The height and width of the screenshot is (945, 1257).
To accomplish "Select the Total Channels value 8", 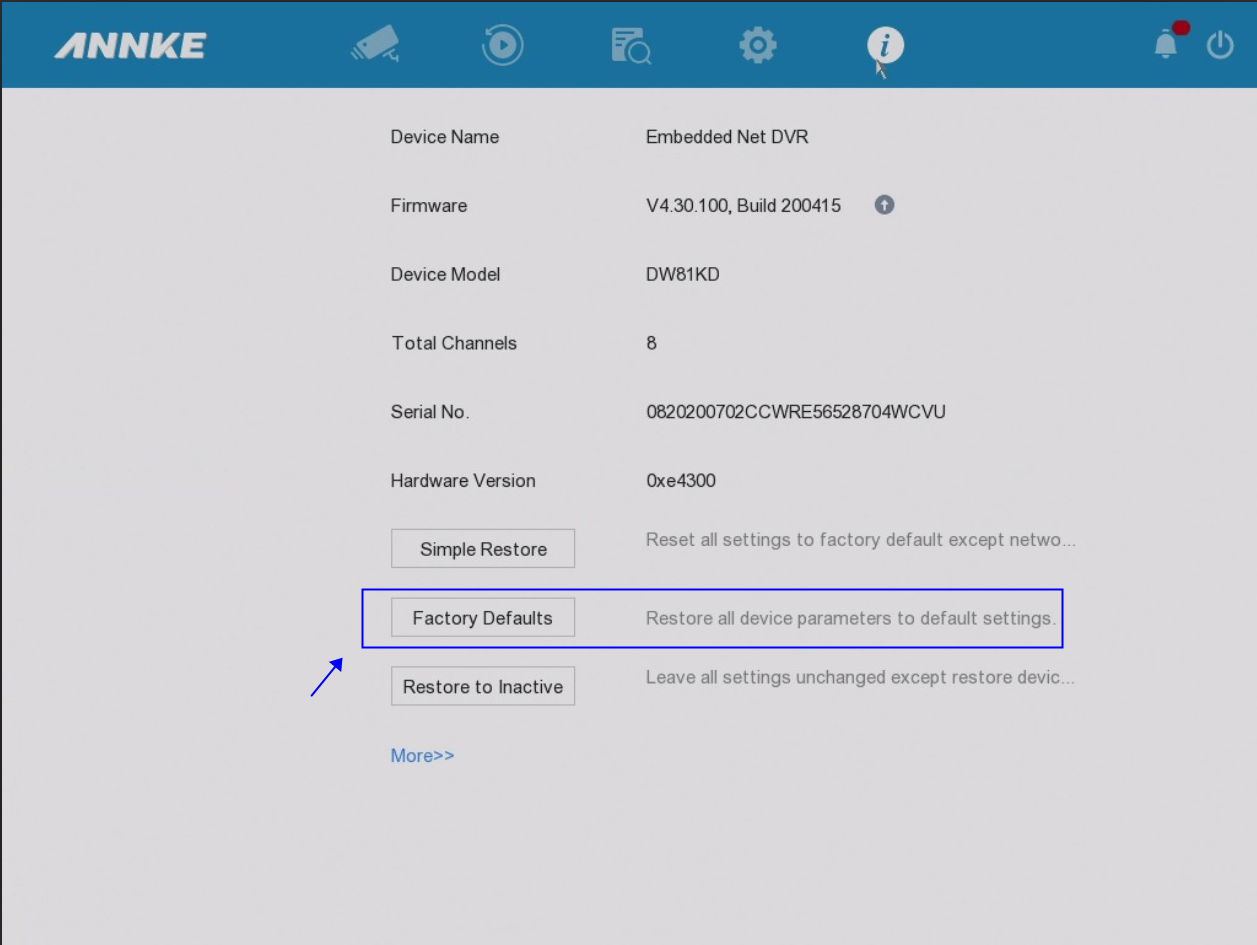I will 652,344.
